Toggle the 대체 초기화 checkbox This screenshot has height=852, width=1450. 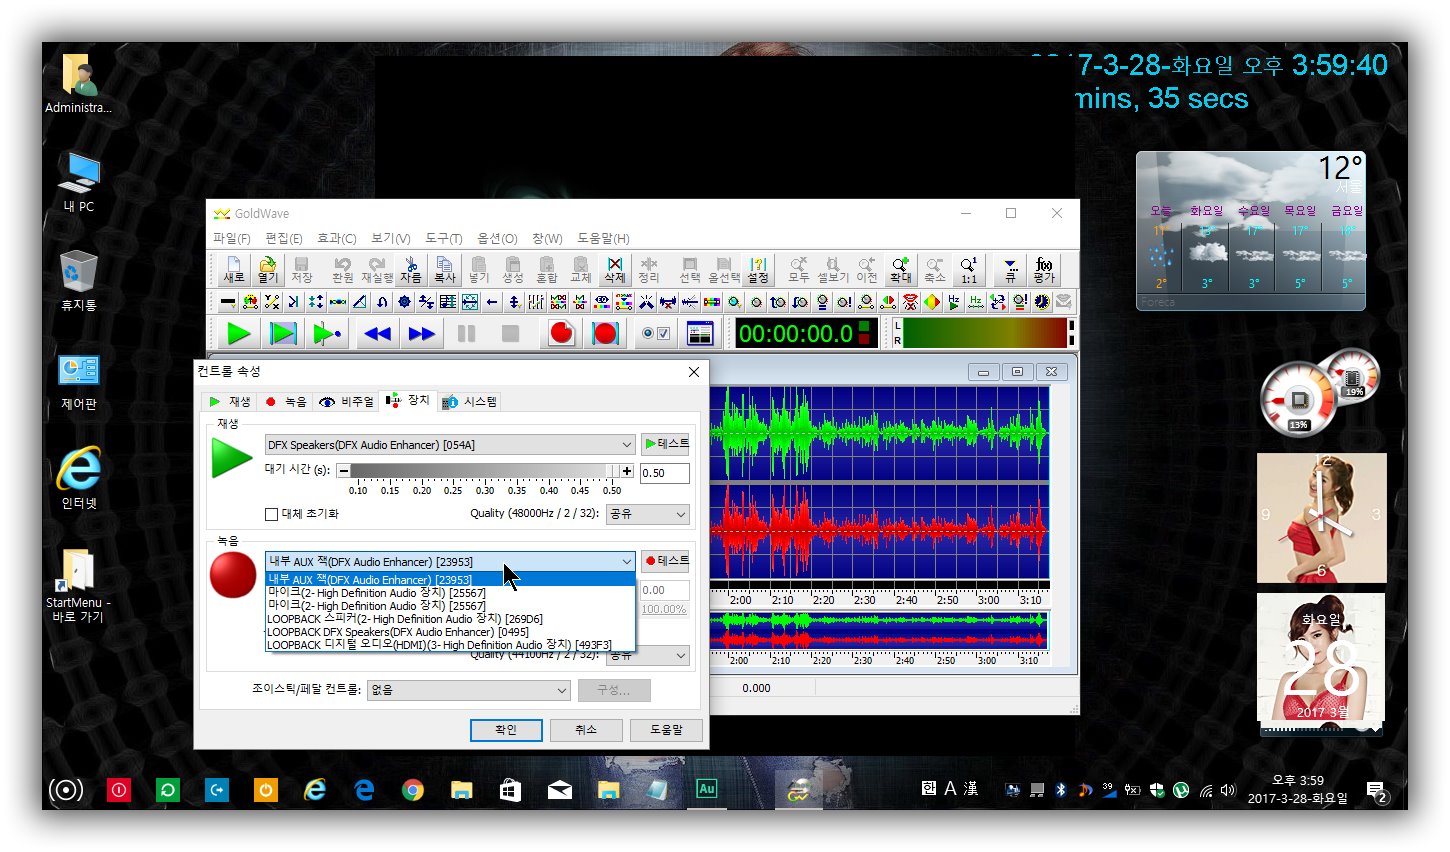click(x=271, y=514)
